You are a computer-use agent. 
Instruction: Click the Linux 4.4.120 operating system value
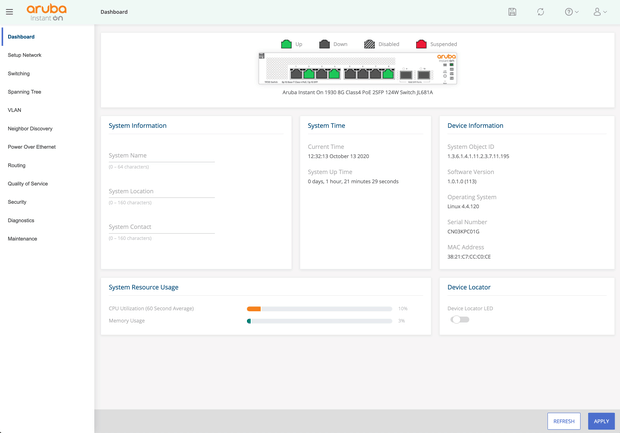[463, 206]
